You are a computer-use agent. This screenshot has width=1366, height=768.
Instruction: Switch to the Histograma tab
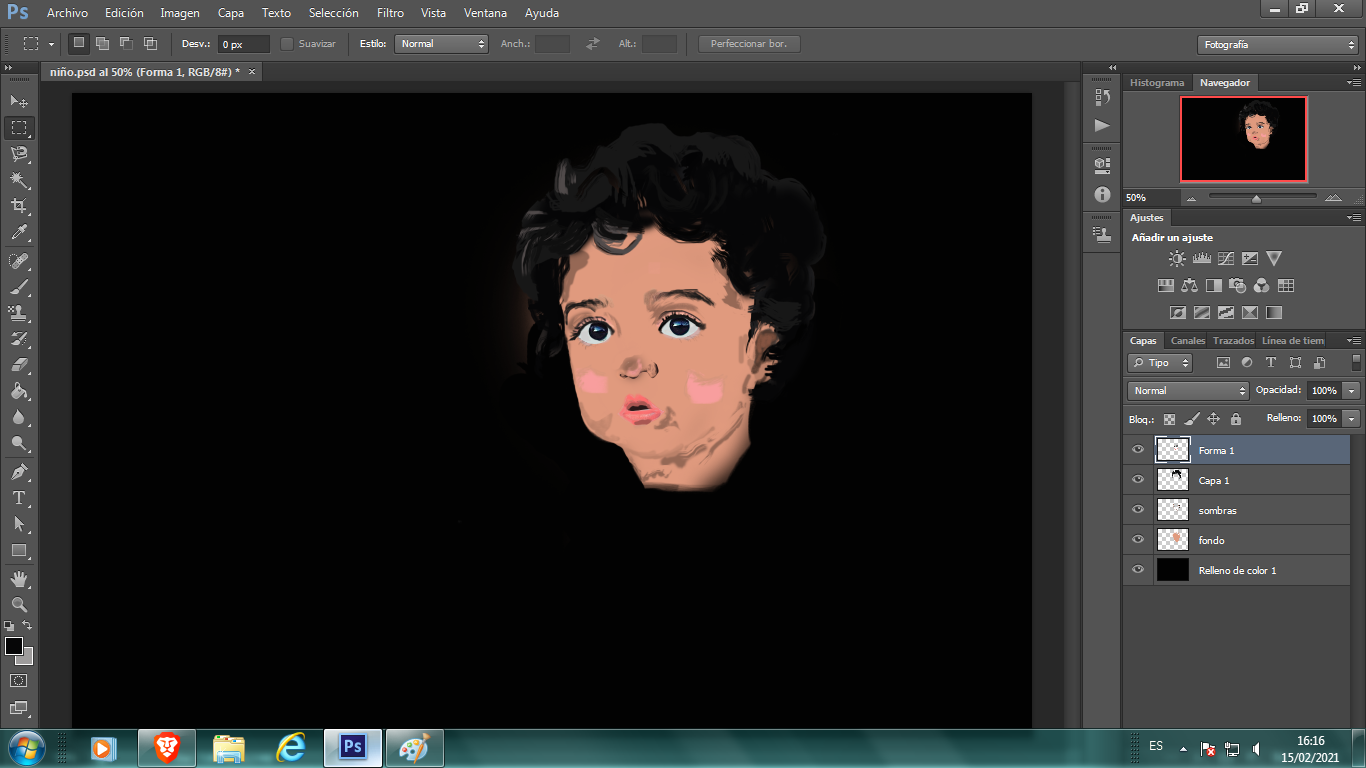[1157, 83]
